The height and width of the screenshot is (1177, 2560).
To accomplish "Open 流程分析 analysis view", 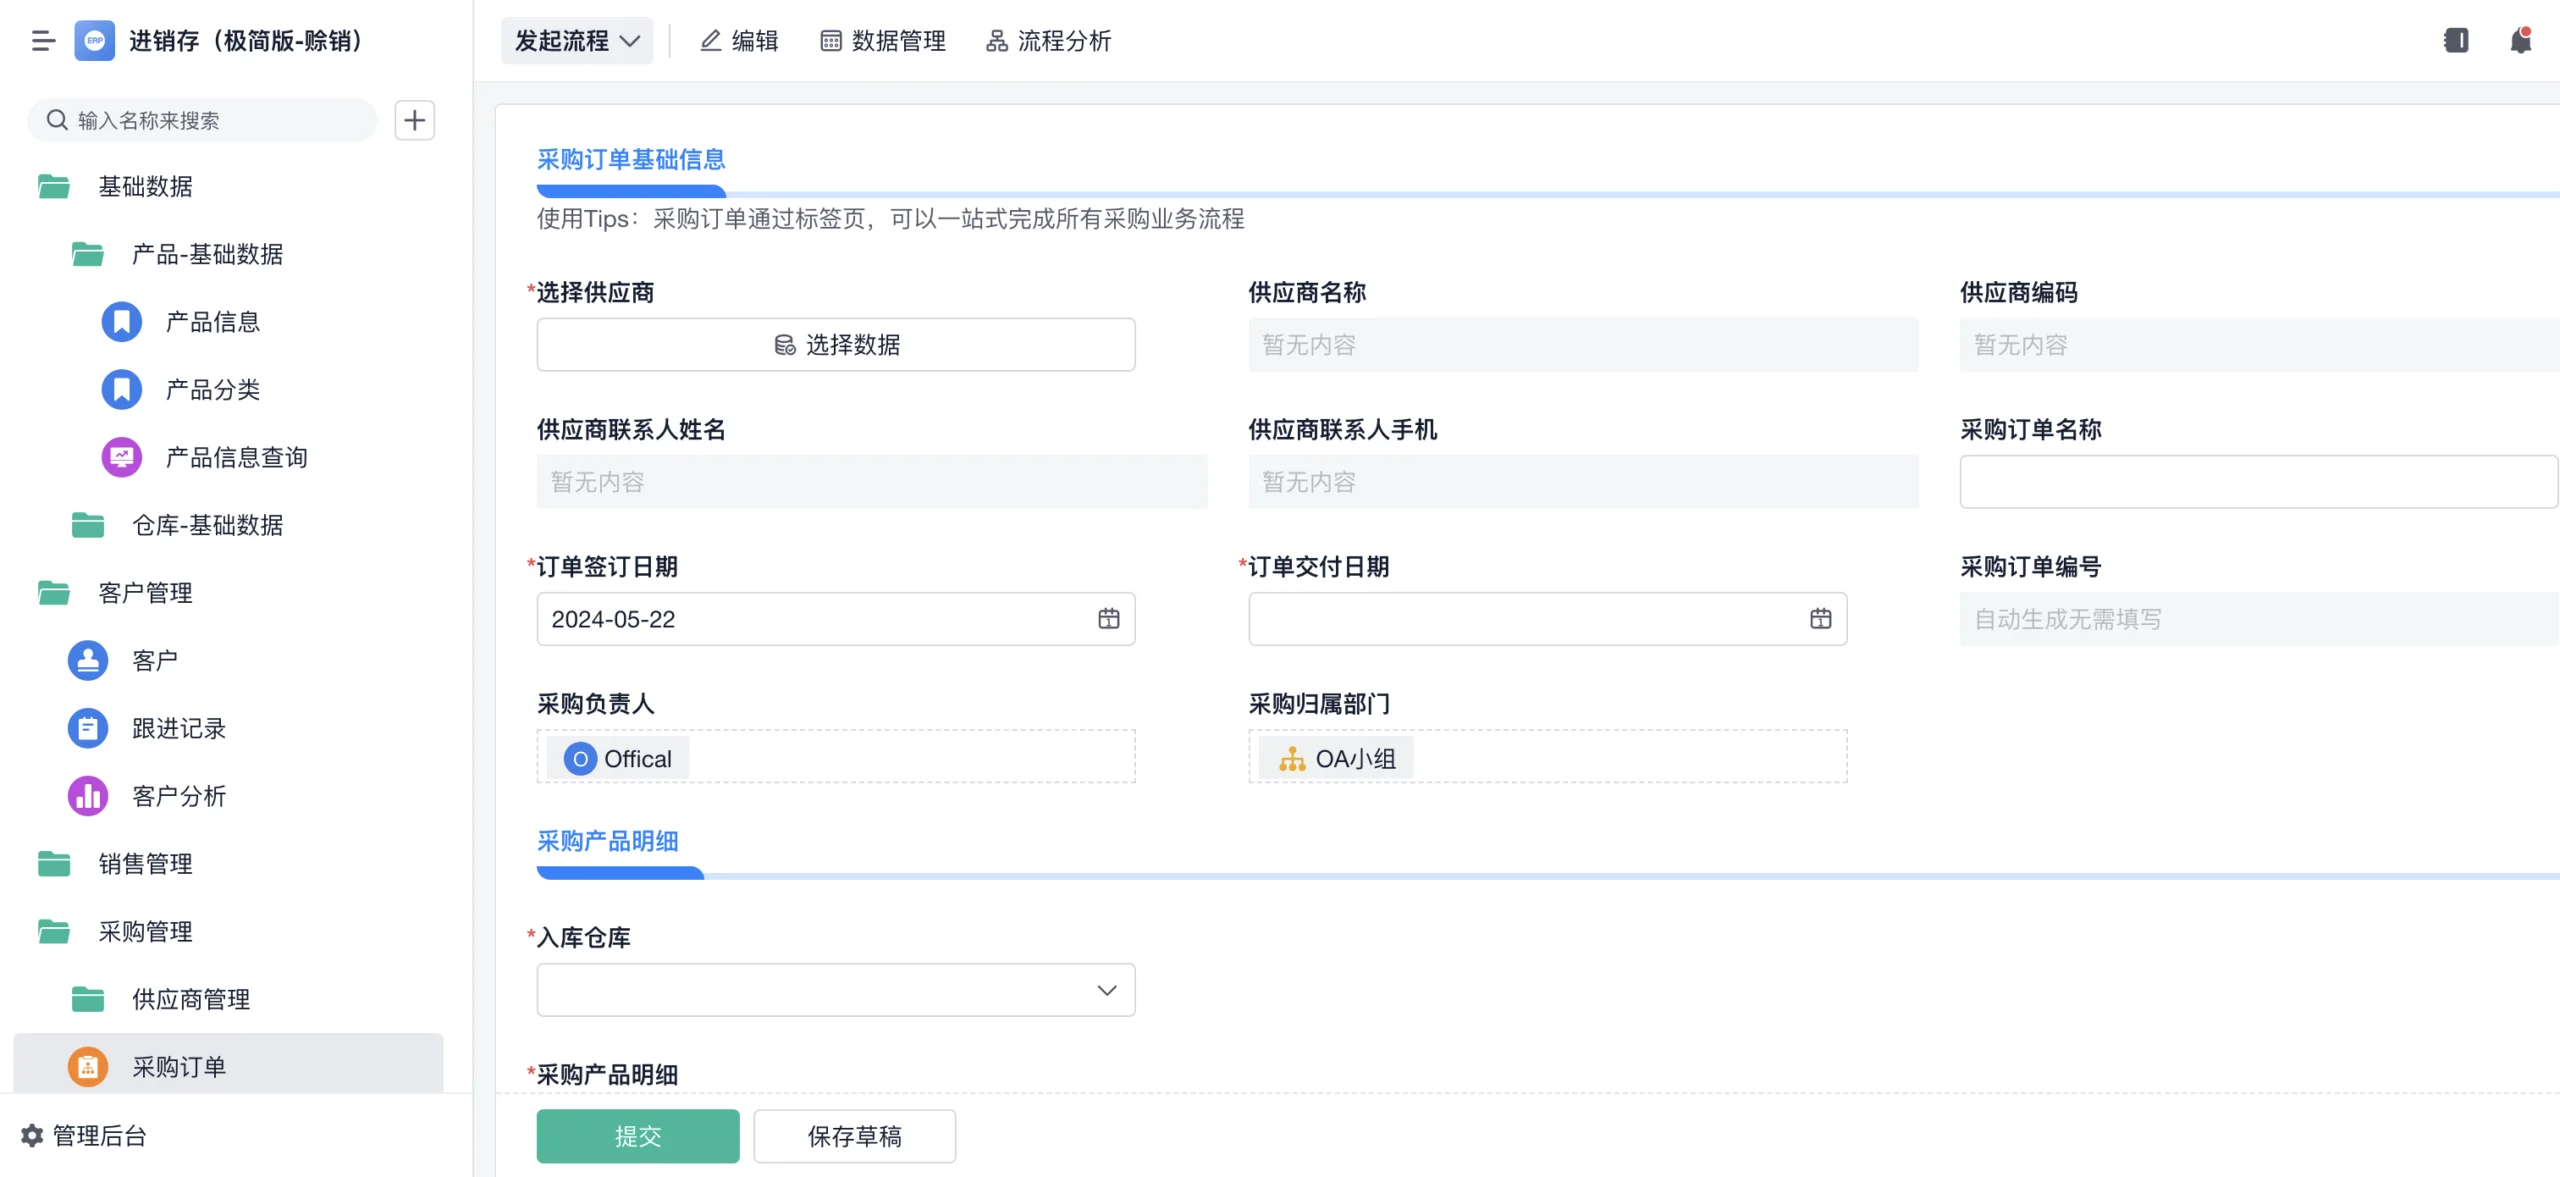I will (x=1047, y=41).
